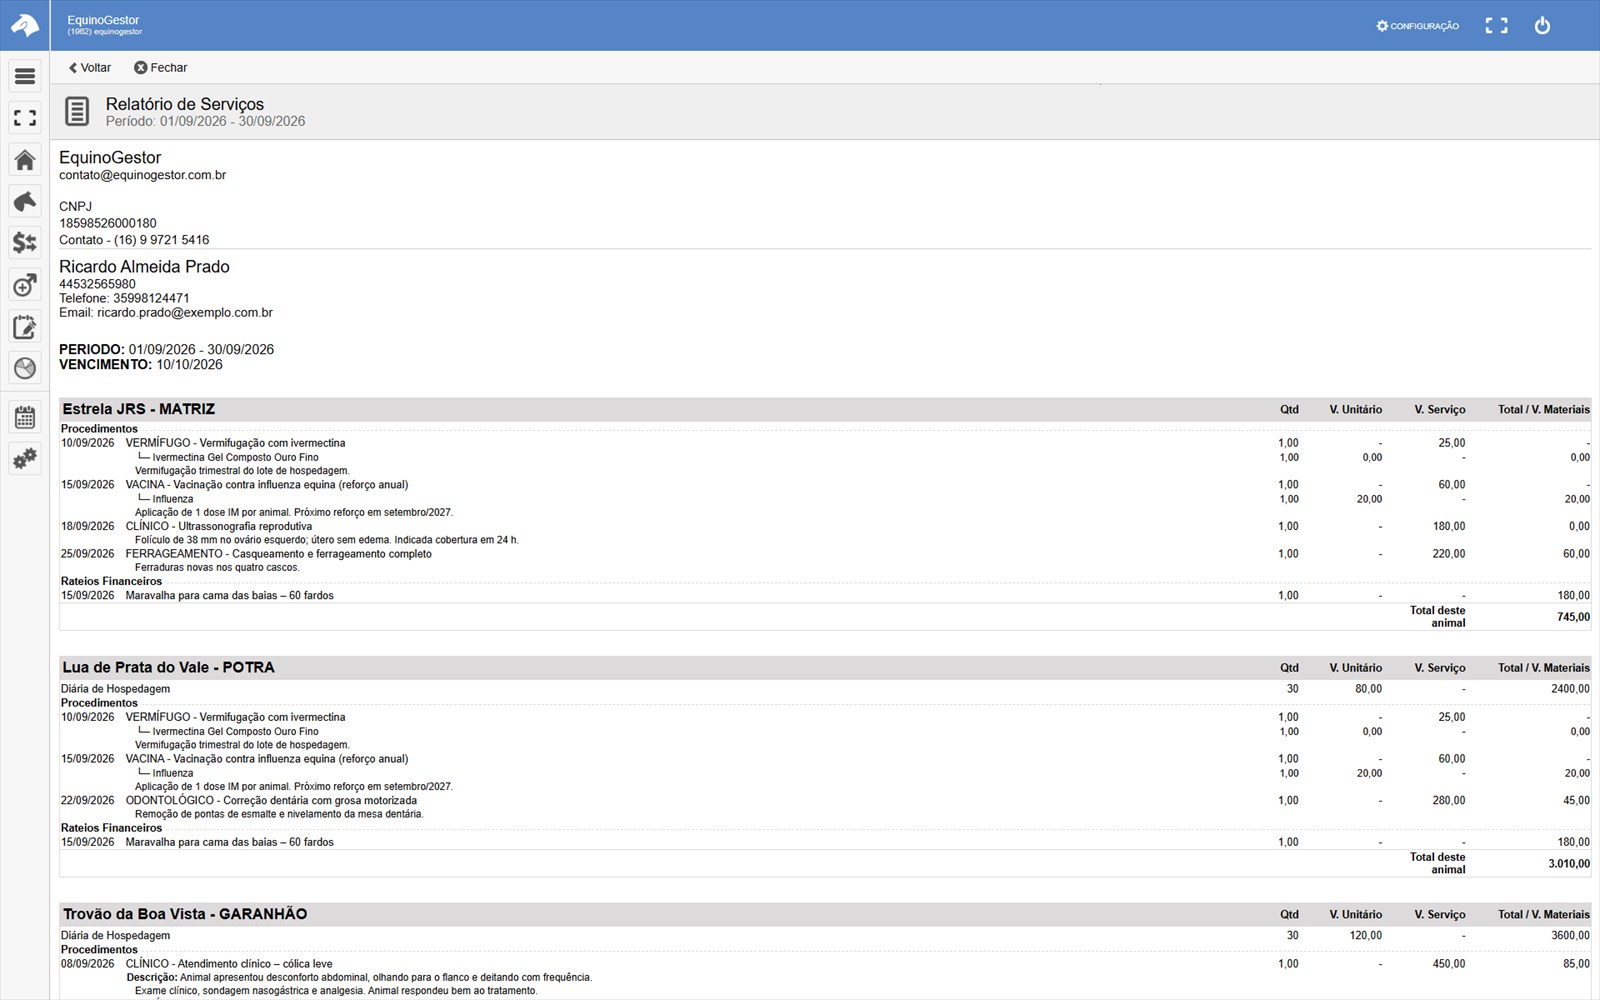
Task: Toggle fullscreen from top bar icon
Action: pyautogui.click(x=1496, y=26)
